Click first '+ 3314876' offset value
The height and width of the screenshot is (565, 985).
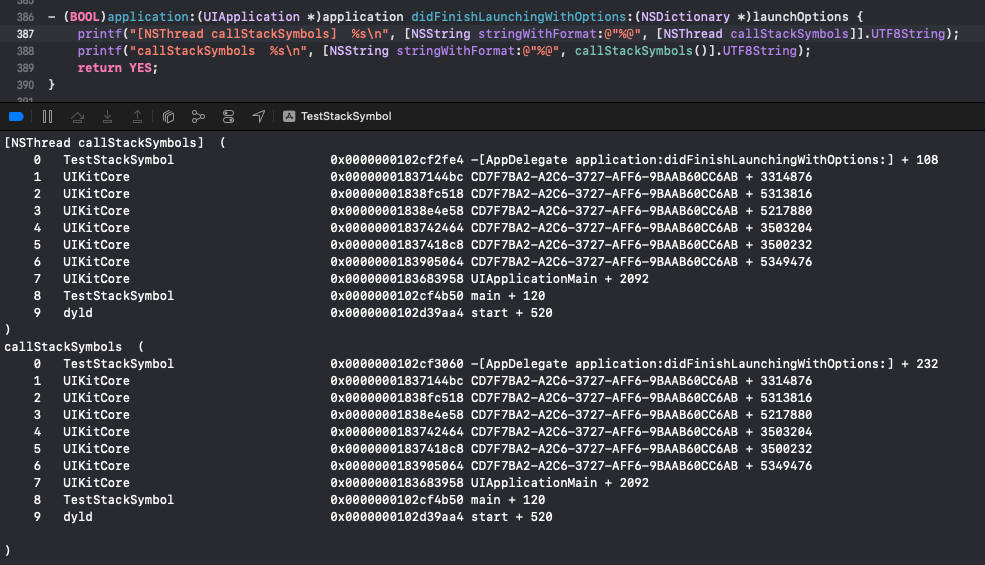pos(779,177)
